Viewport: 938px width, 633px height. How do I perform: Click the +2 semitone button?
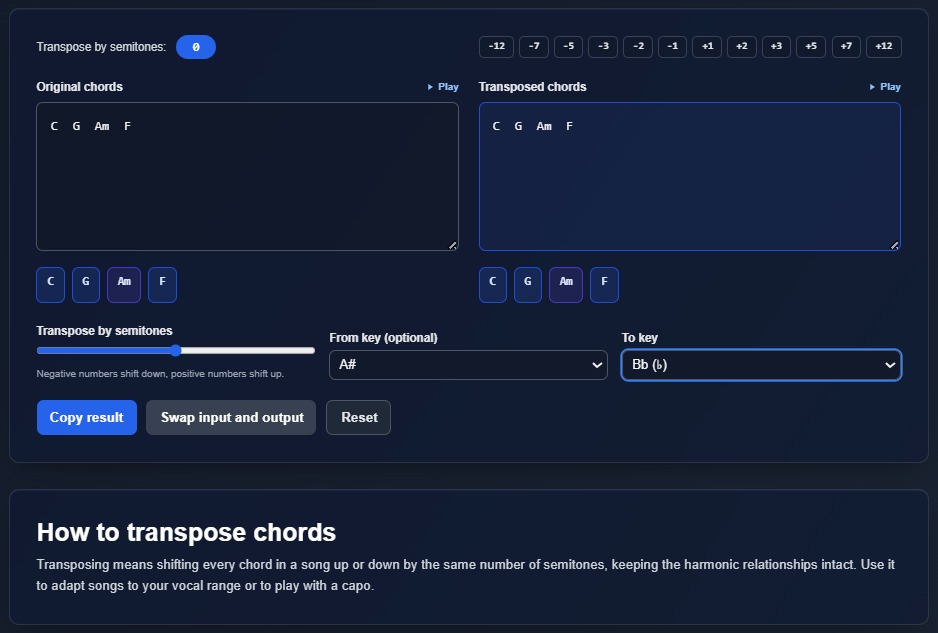[x=741, y=46]
